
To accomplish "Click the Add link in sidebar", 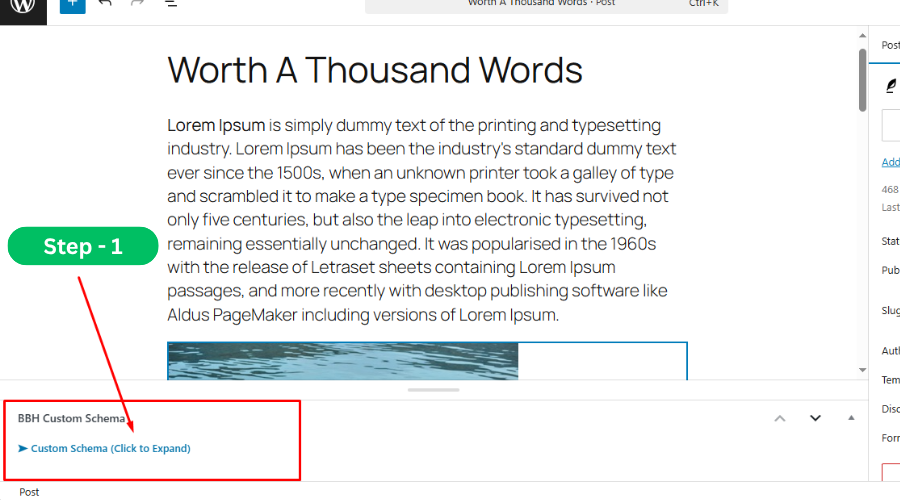I will click(891, 162).
